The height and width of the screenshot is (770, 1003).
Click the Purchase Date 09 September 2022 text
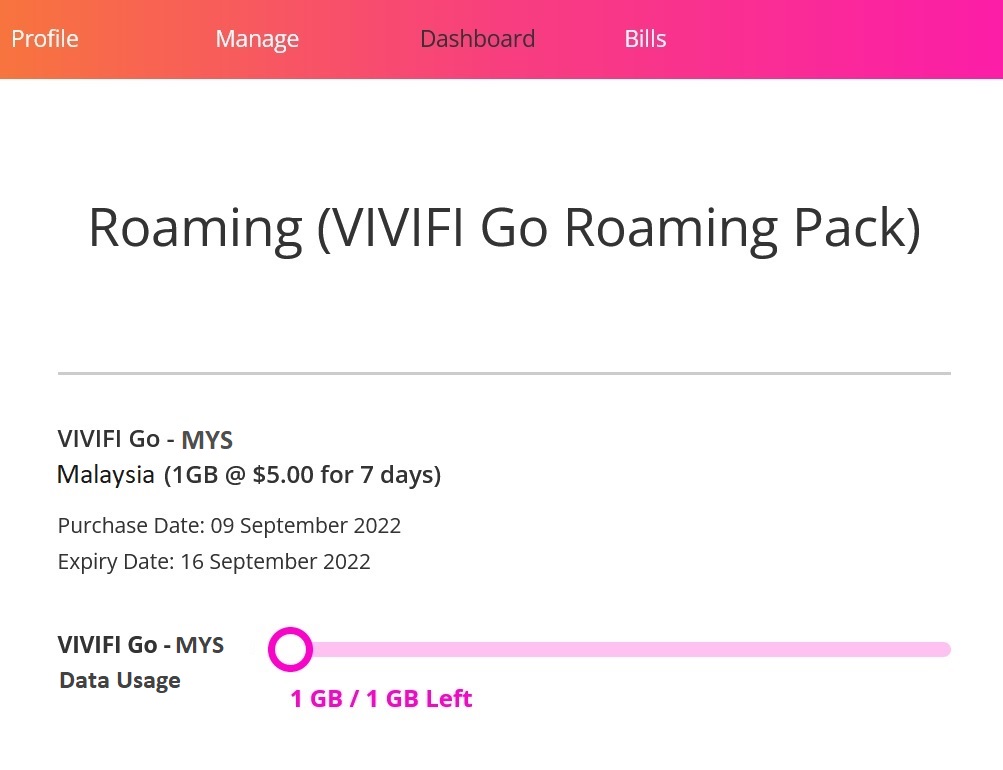coord(229,526)
